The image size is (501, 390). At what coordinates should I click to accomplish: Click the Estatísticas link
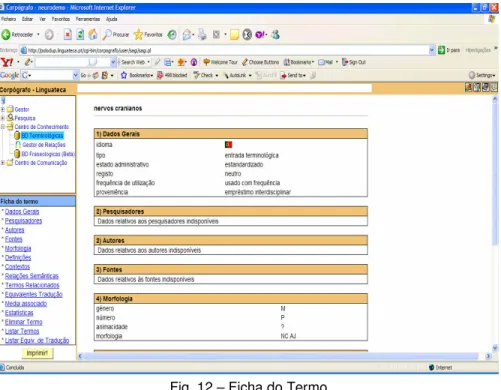[x=19, y=313]
